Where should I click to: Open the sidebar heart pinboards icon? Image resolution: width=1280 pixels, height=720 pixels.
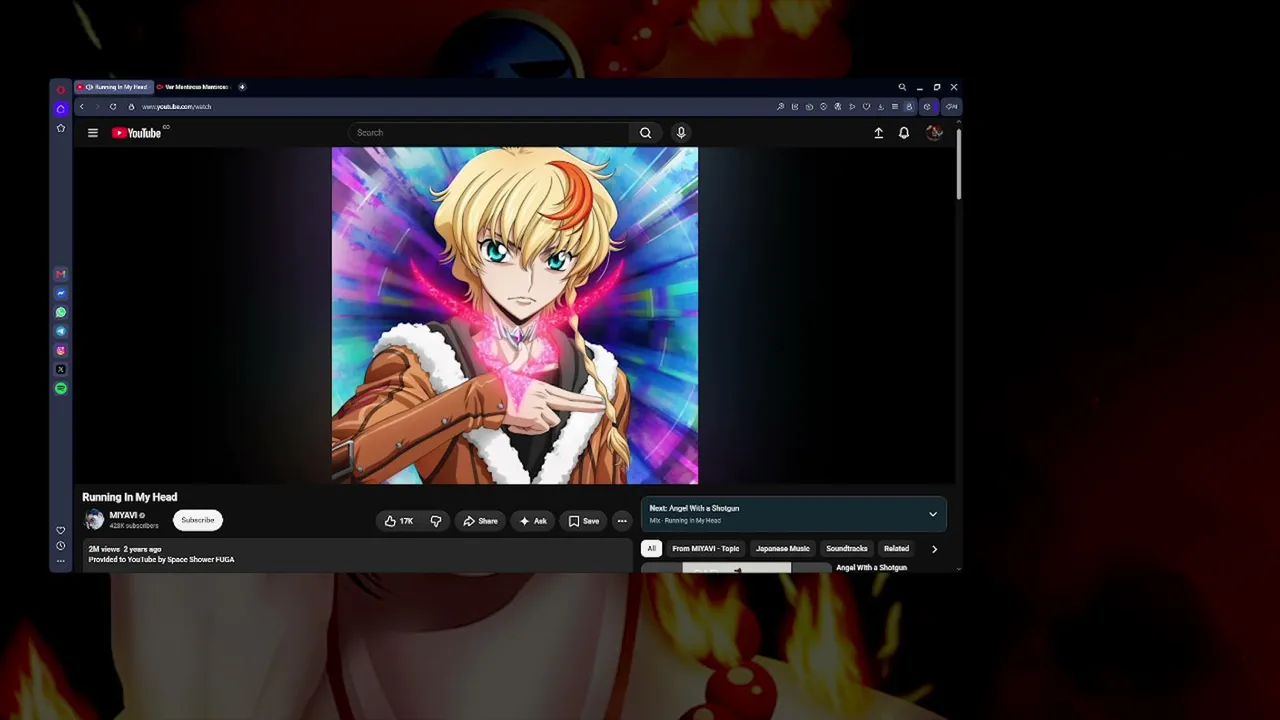[x=61, y=530]
